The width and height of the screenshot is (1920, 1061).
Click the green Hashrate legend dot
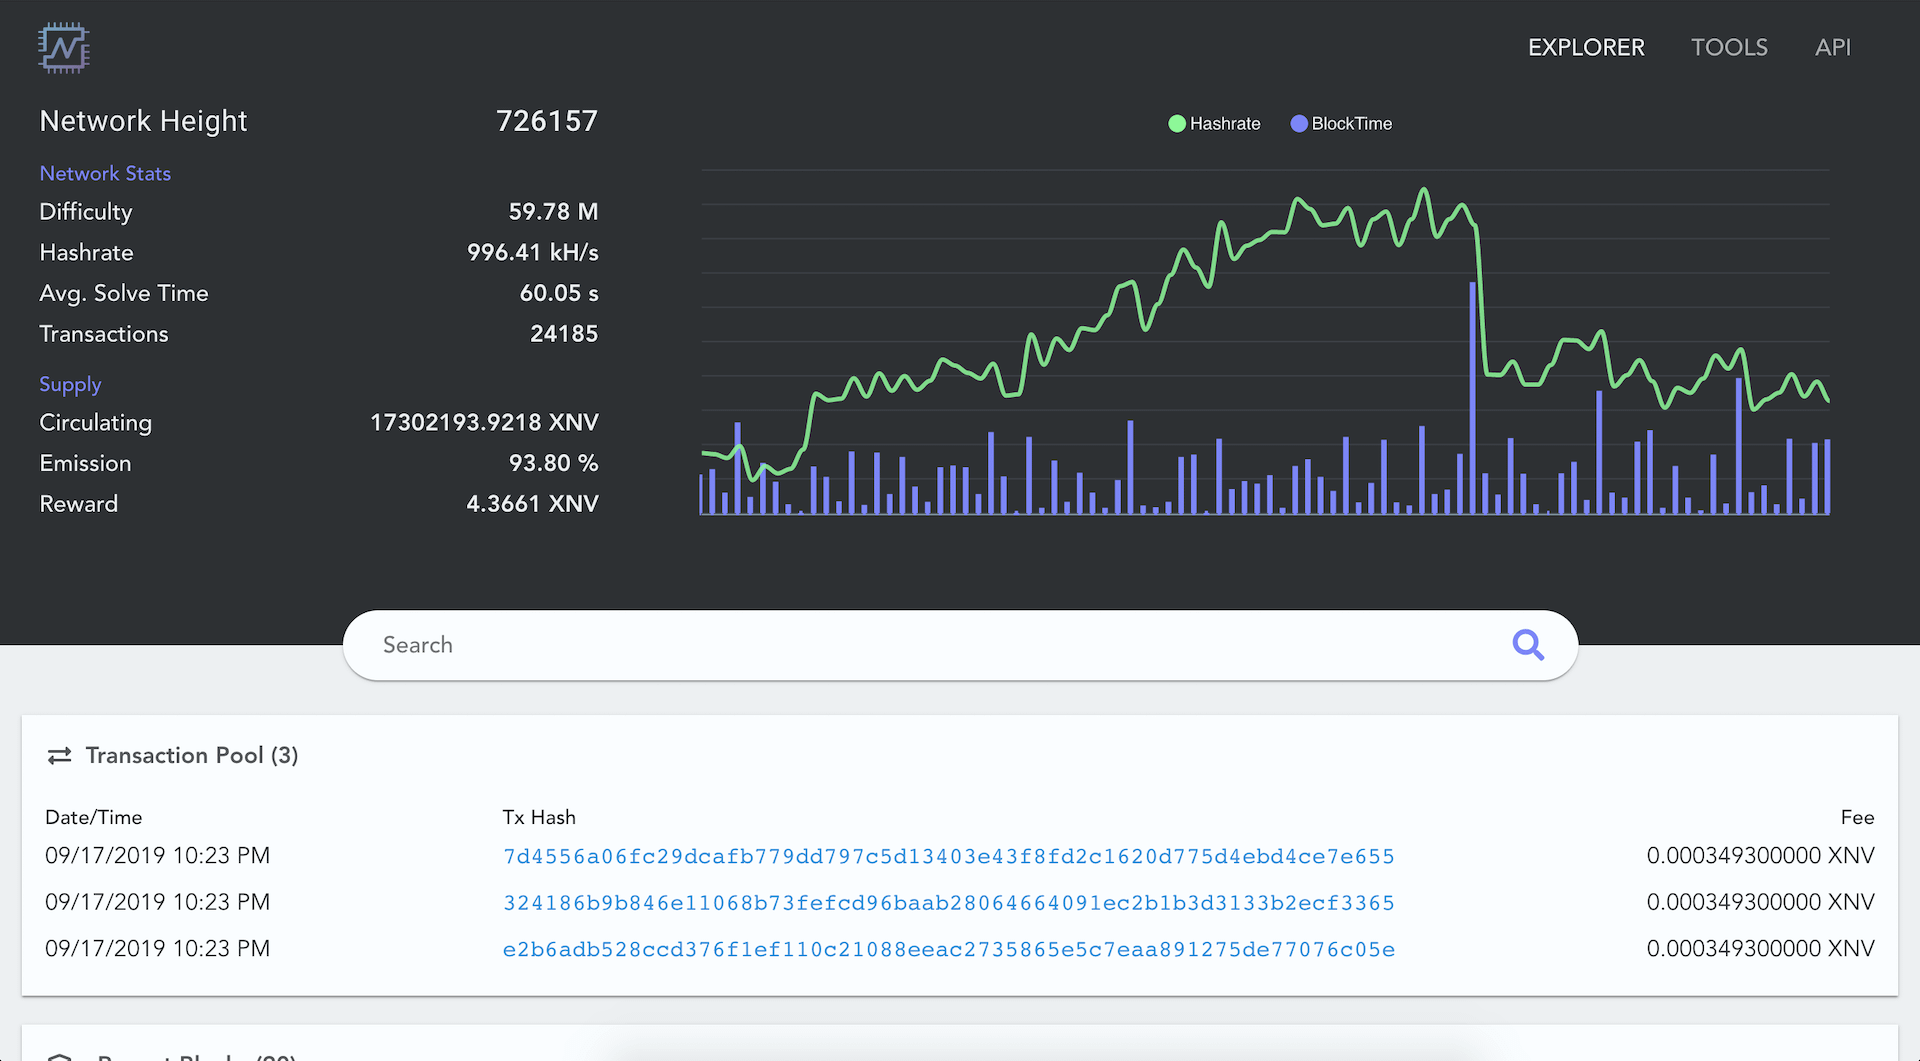[1176, 123]
